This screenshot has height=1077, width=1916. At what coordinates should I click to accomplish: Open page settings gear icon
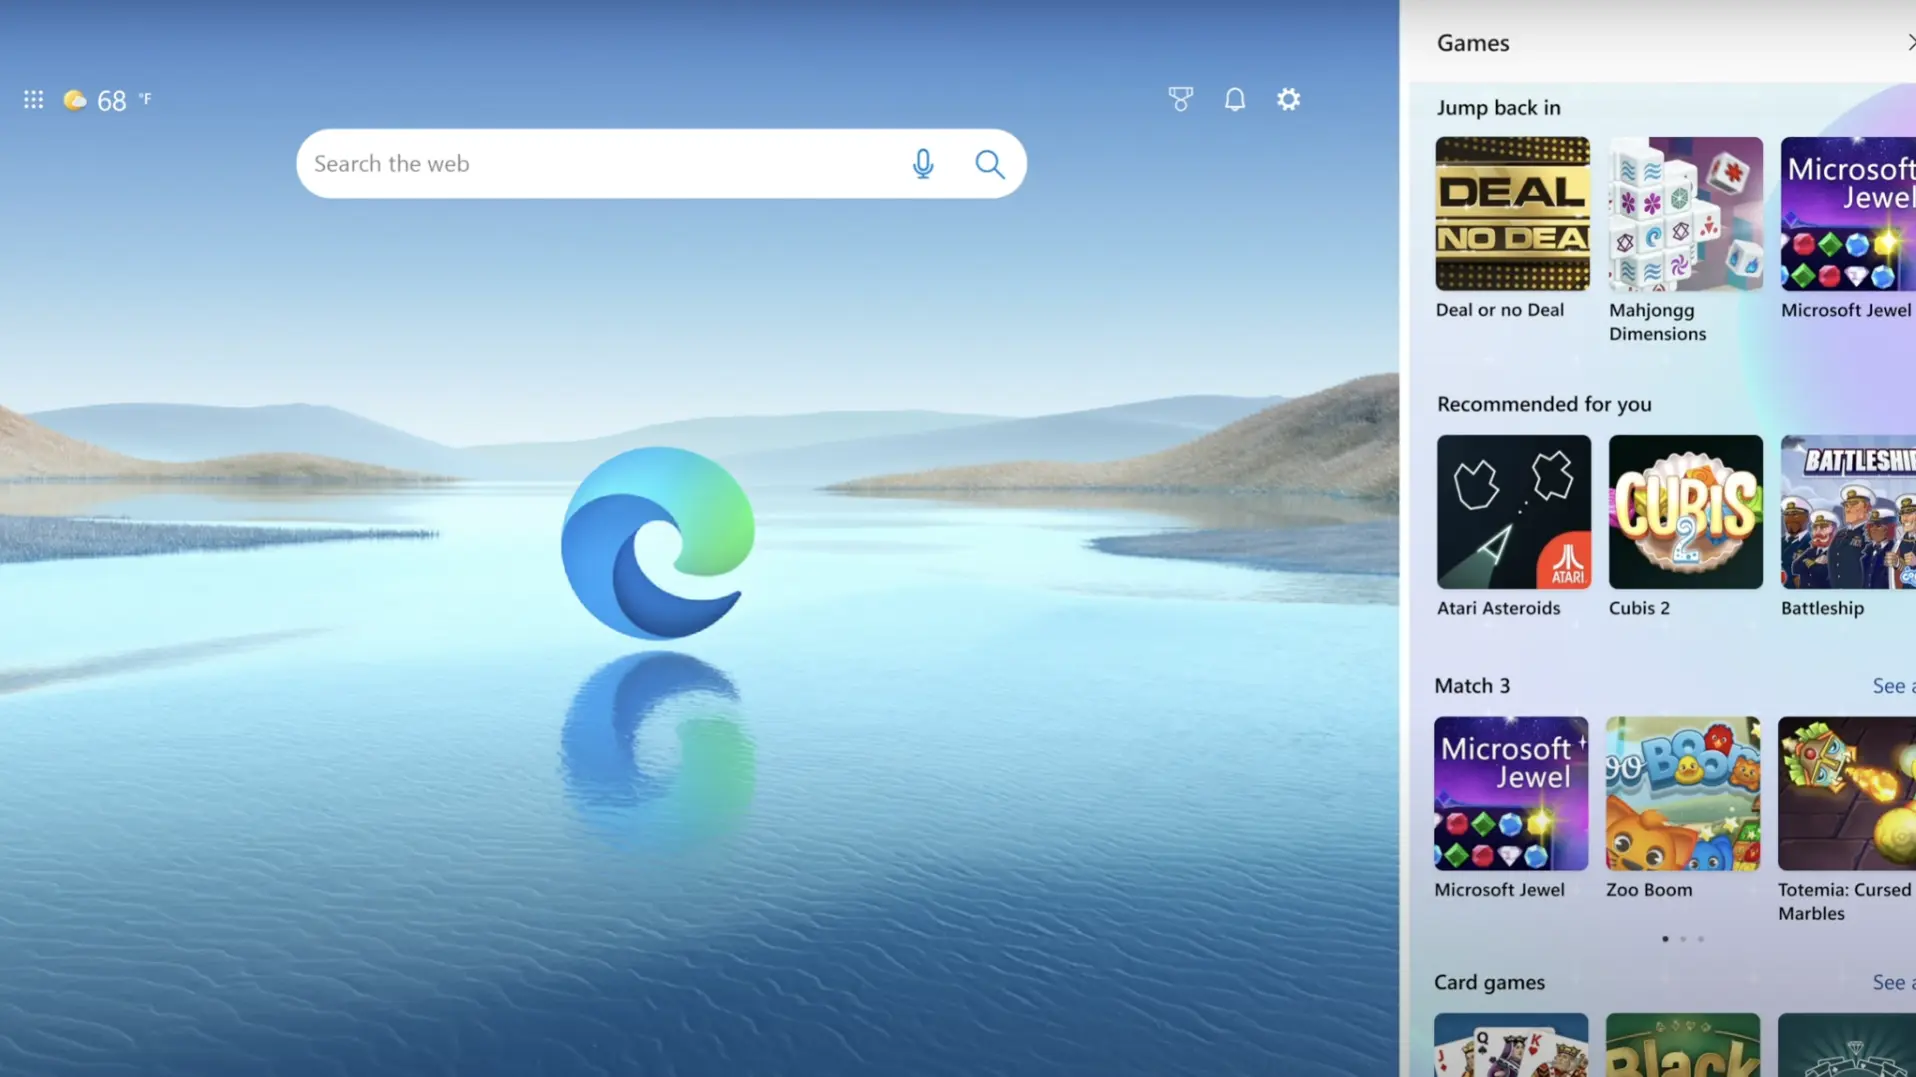(1288, 99)
